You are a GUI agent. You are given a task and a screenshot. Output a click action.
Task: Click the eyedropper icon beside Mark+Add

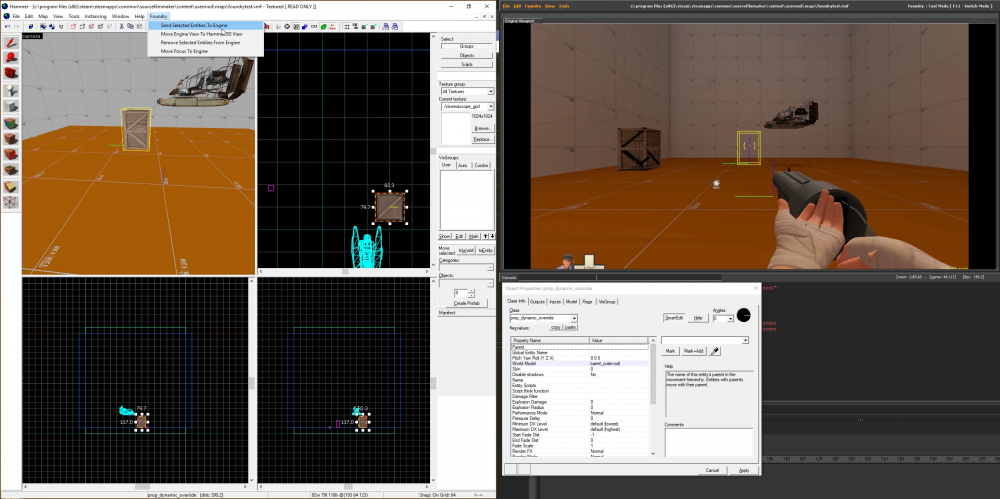point(715,351)
